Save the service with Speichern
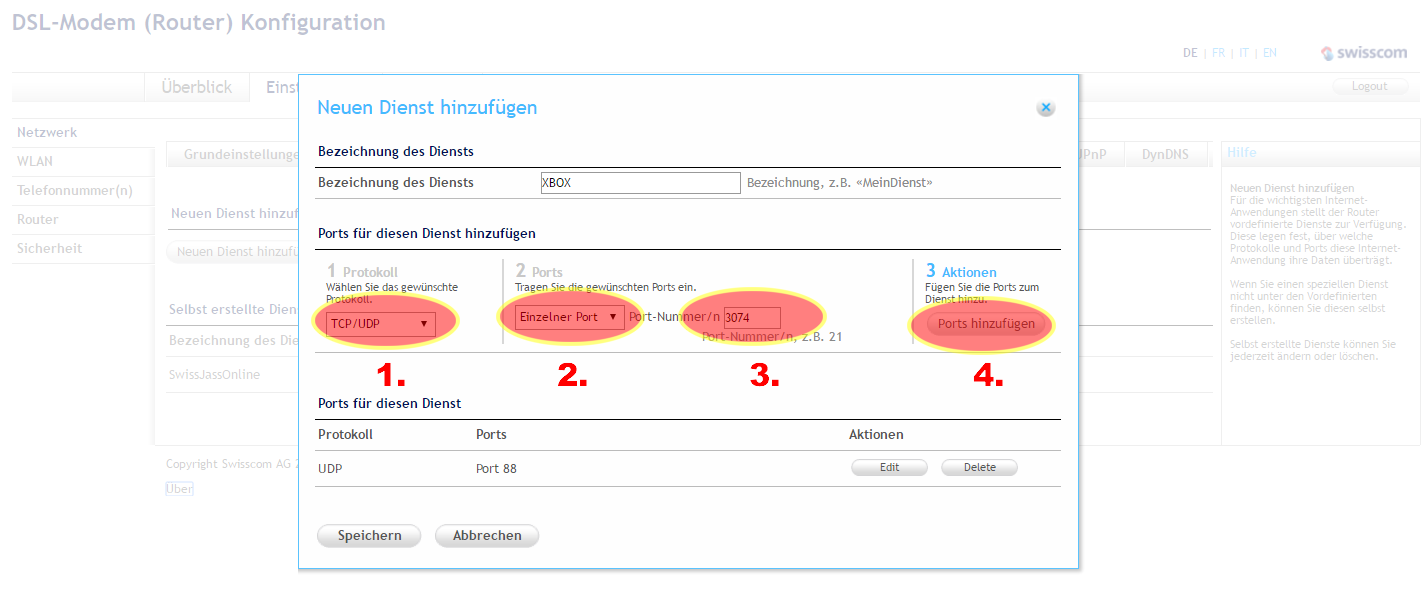The height and width of the screenshot is (599, 1422). pyautogui.click(x=369, y=536)
